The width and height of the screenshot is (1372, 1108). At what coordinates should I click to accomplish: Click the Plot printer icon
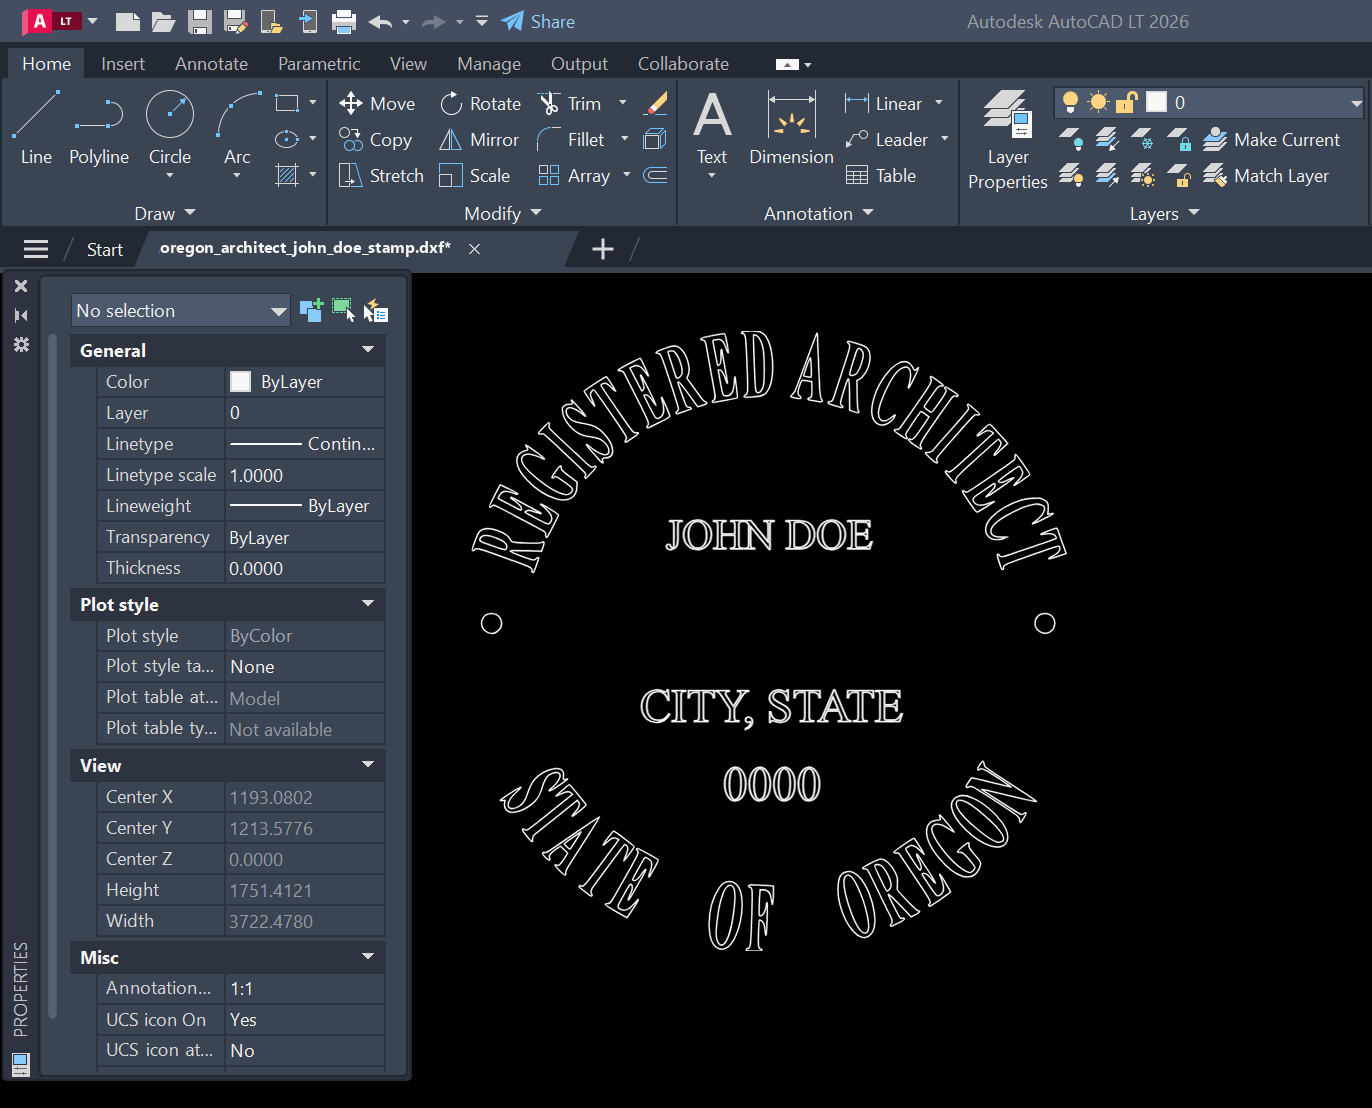(x=344, y=21)
